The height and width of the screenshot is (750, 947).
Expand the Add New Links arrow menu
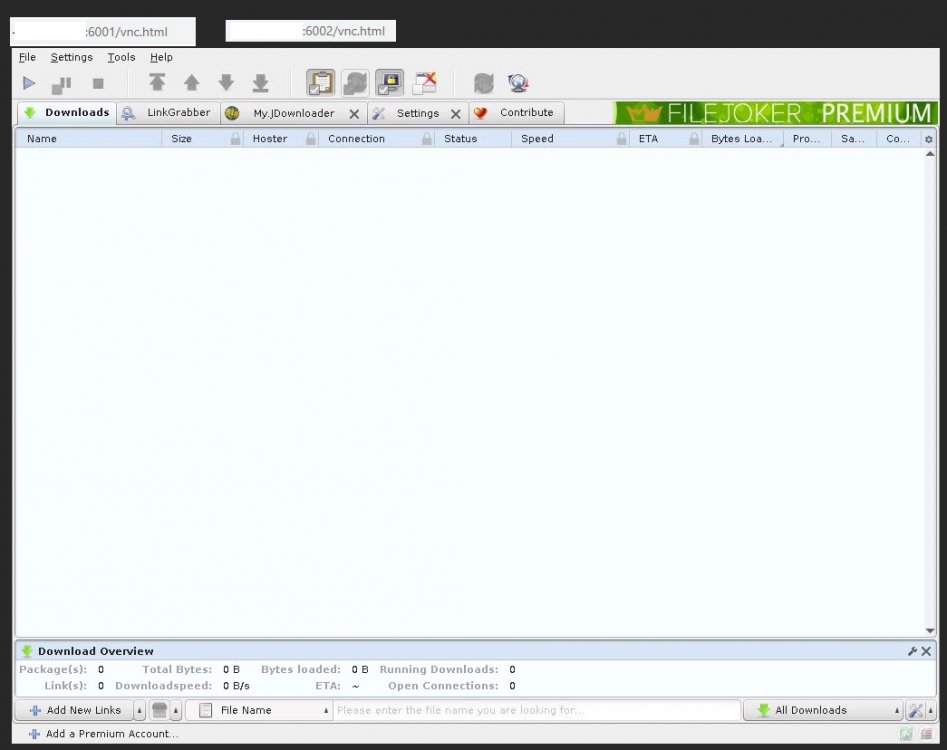pyautogui.click(x=140, y=711)
